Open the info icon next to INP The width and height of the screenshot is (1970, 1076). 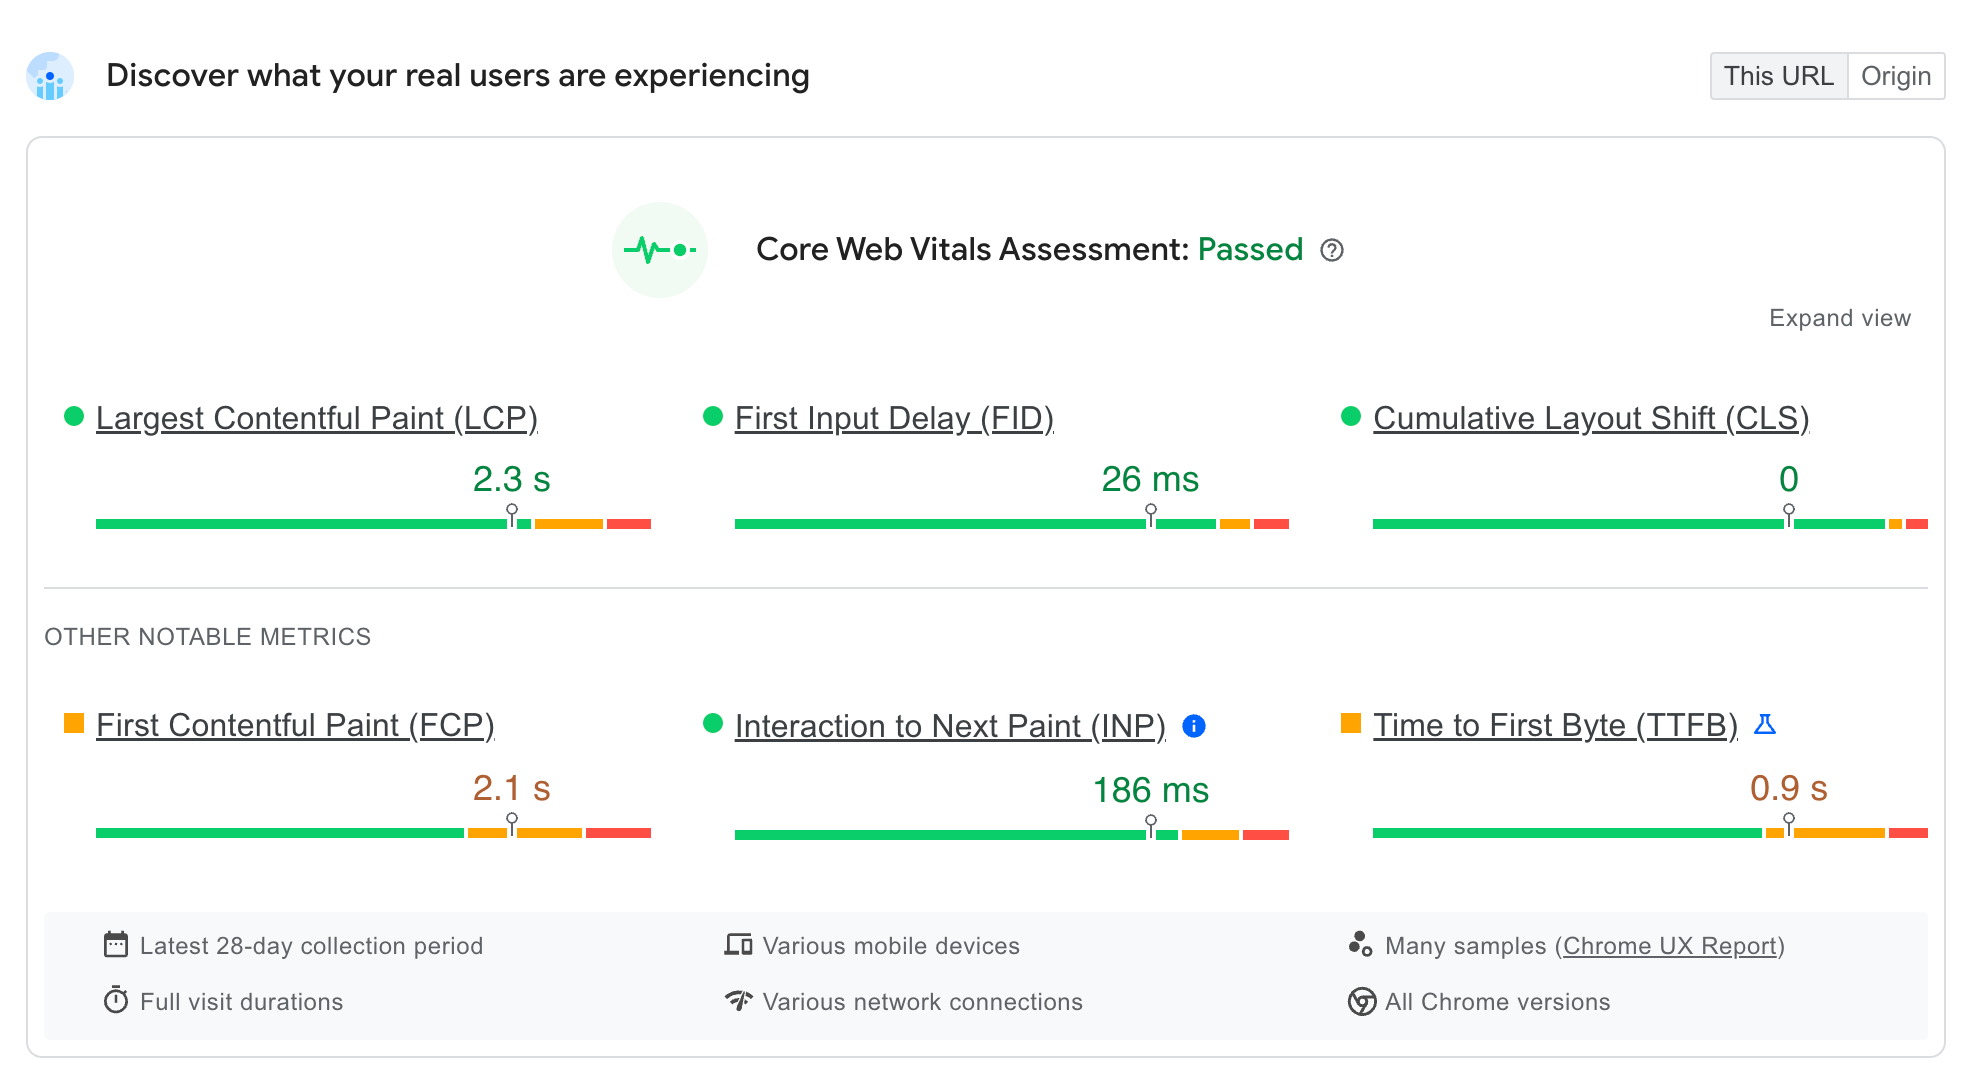point(1195,727)
